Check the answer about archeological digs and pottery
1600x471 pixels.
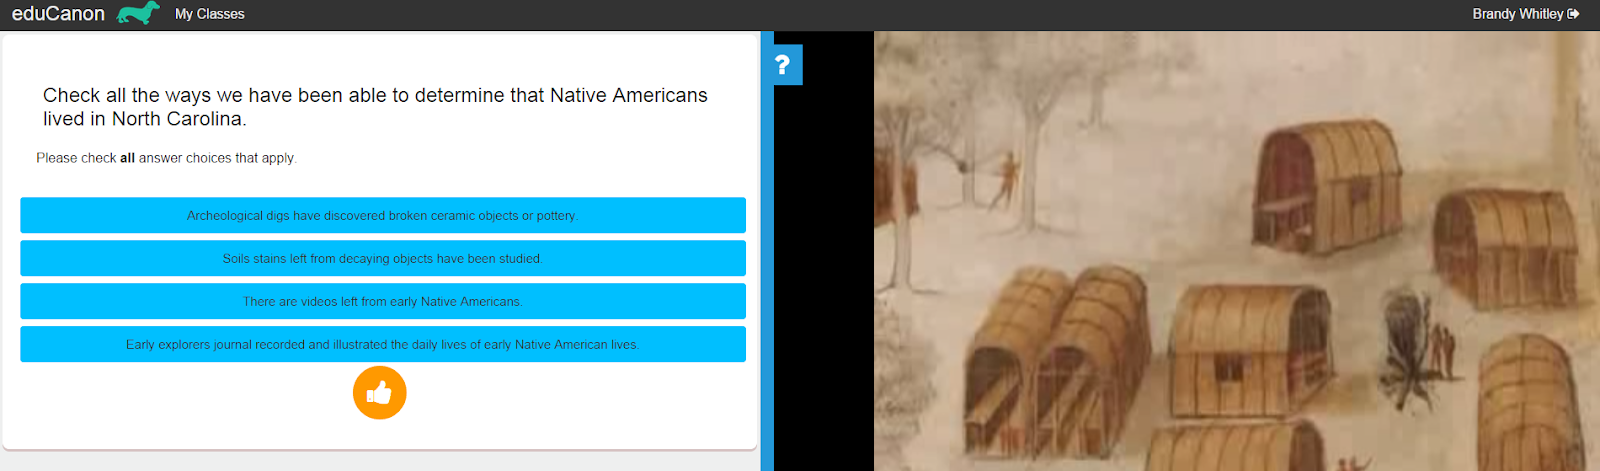383,215
